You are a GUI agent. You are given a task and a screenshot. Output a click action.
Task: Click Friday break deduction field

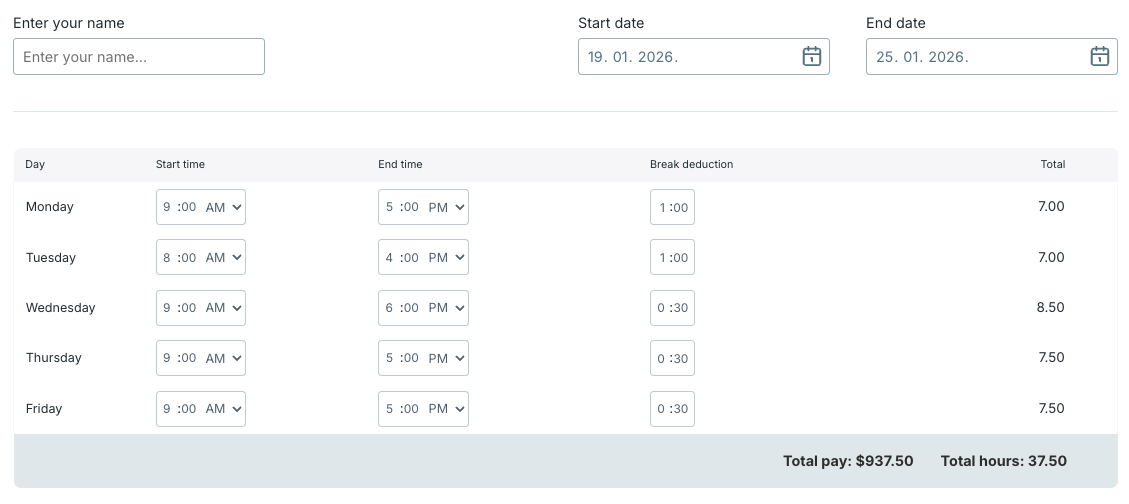pos(672,409)
